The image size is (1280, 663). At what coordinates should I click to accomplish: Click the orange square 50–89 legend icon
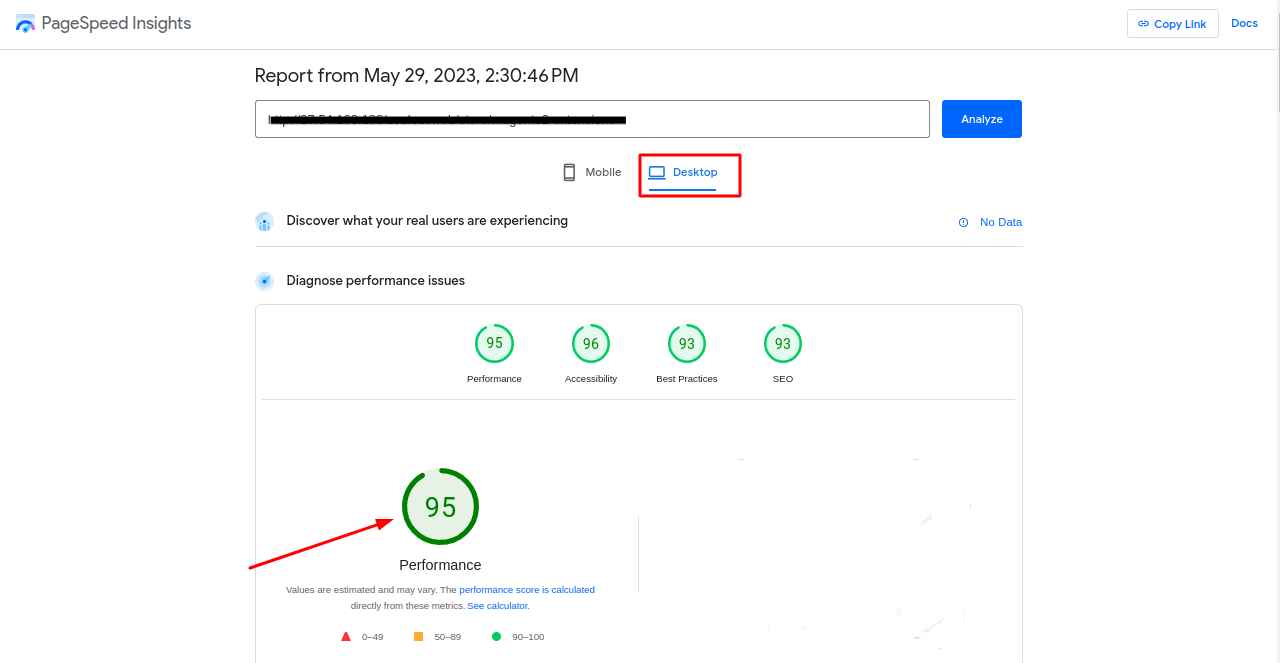coord(418,636)
